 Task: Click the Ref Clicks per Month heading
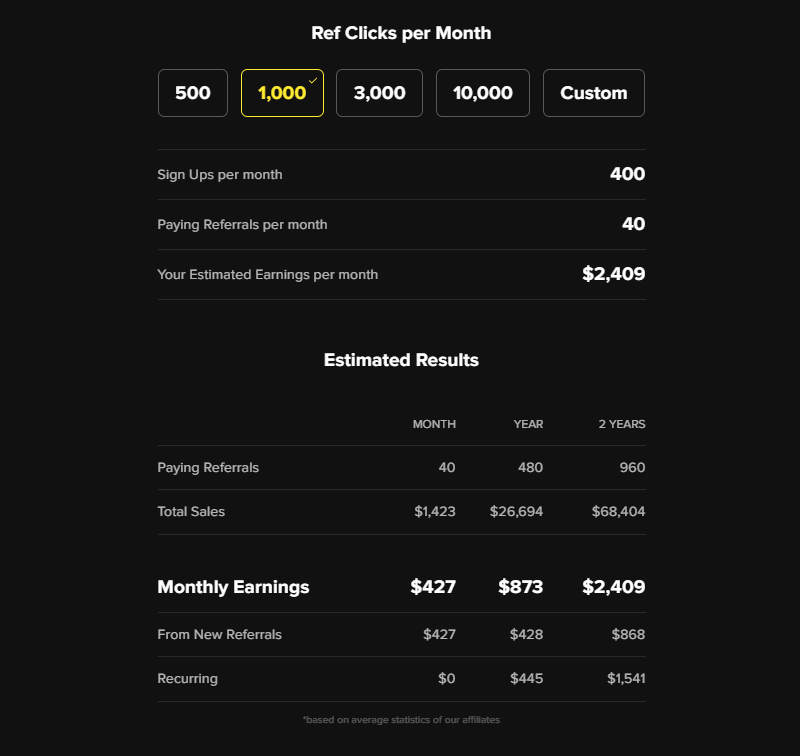pos(400,32)
